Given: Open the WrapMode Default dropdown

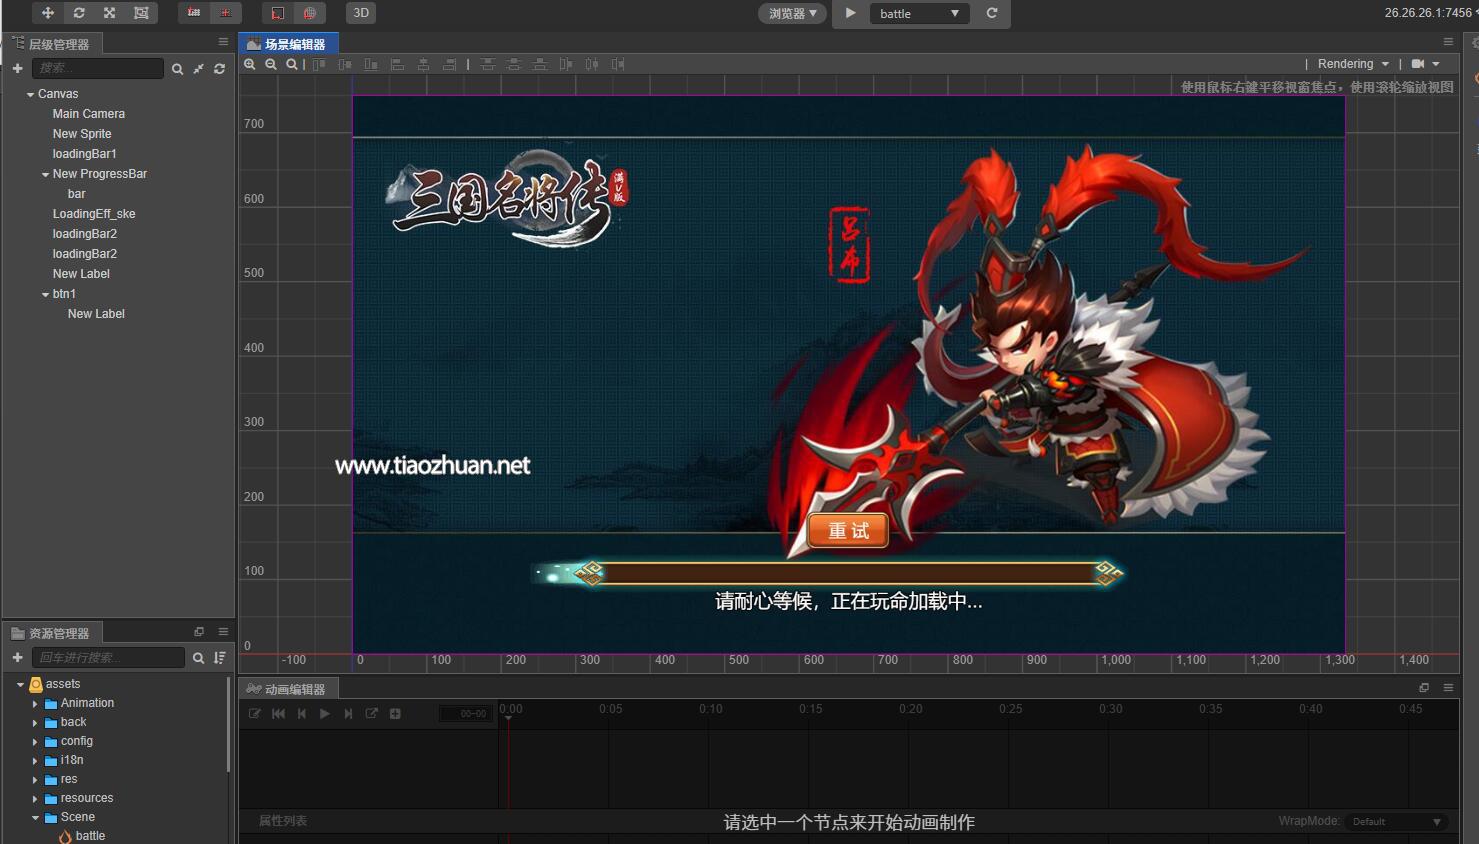Looking at the screenshot, I should tap(1397, 822).
